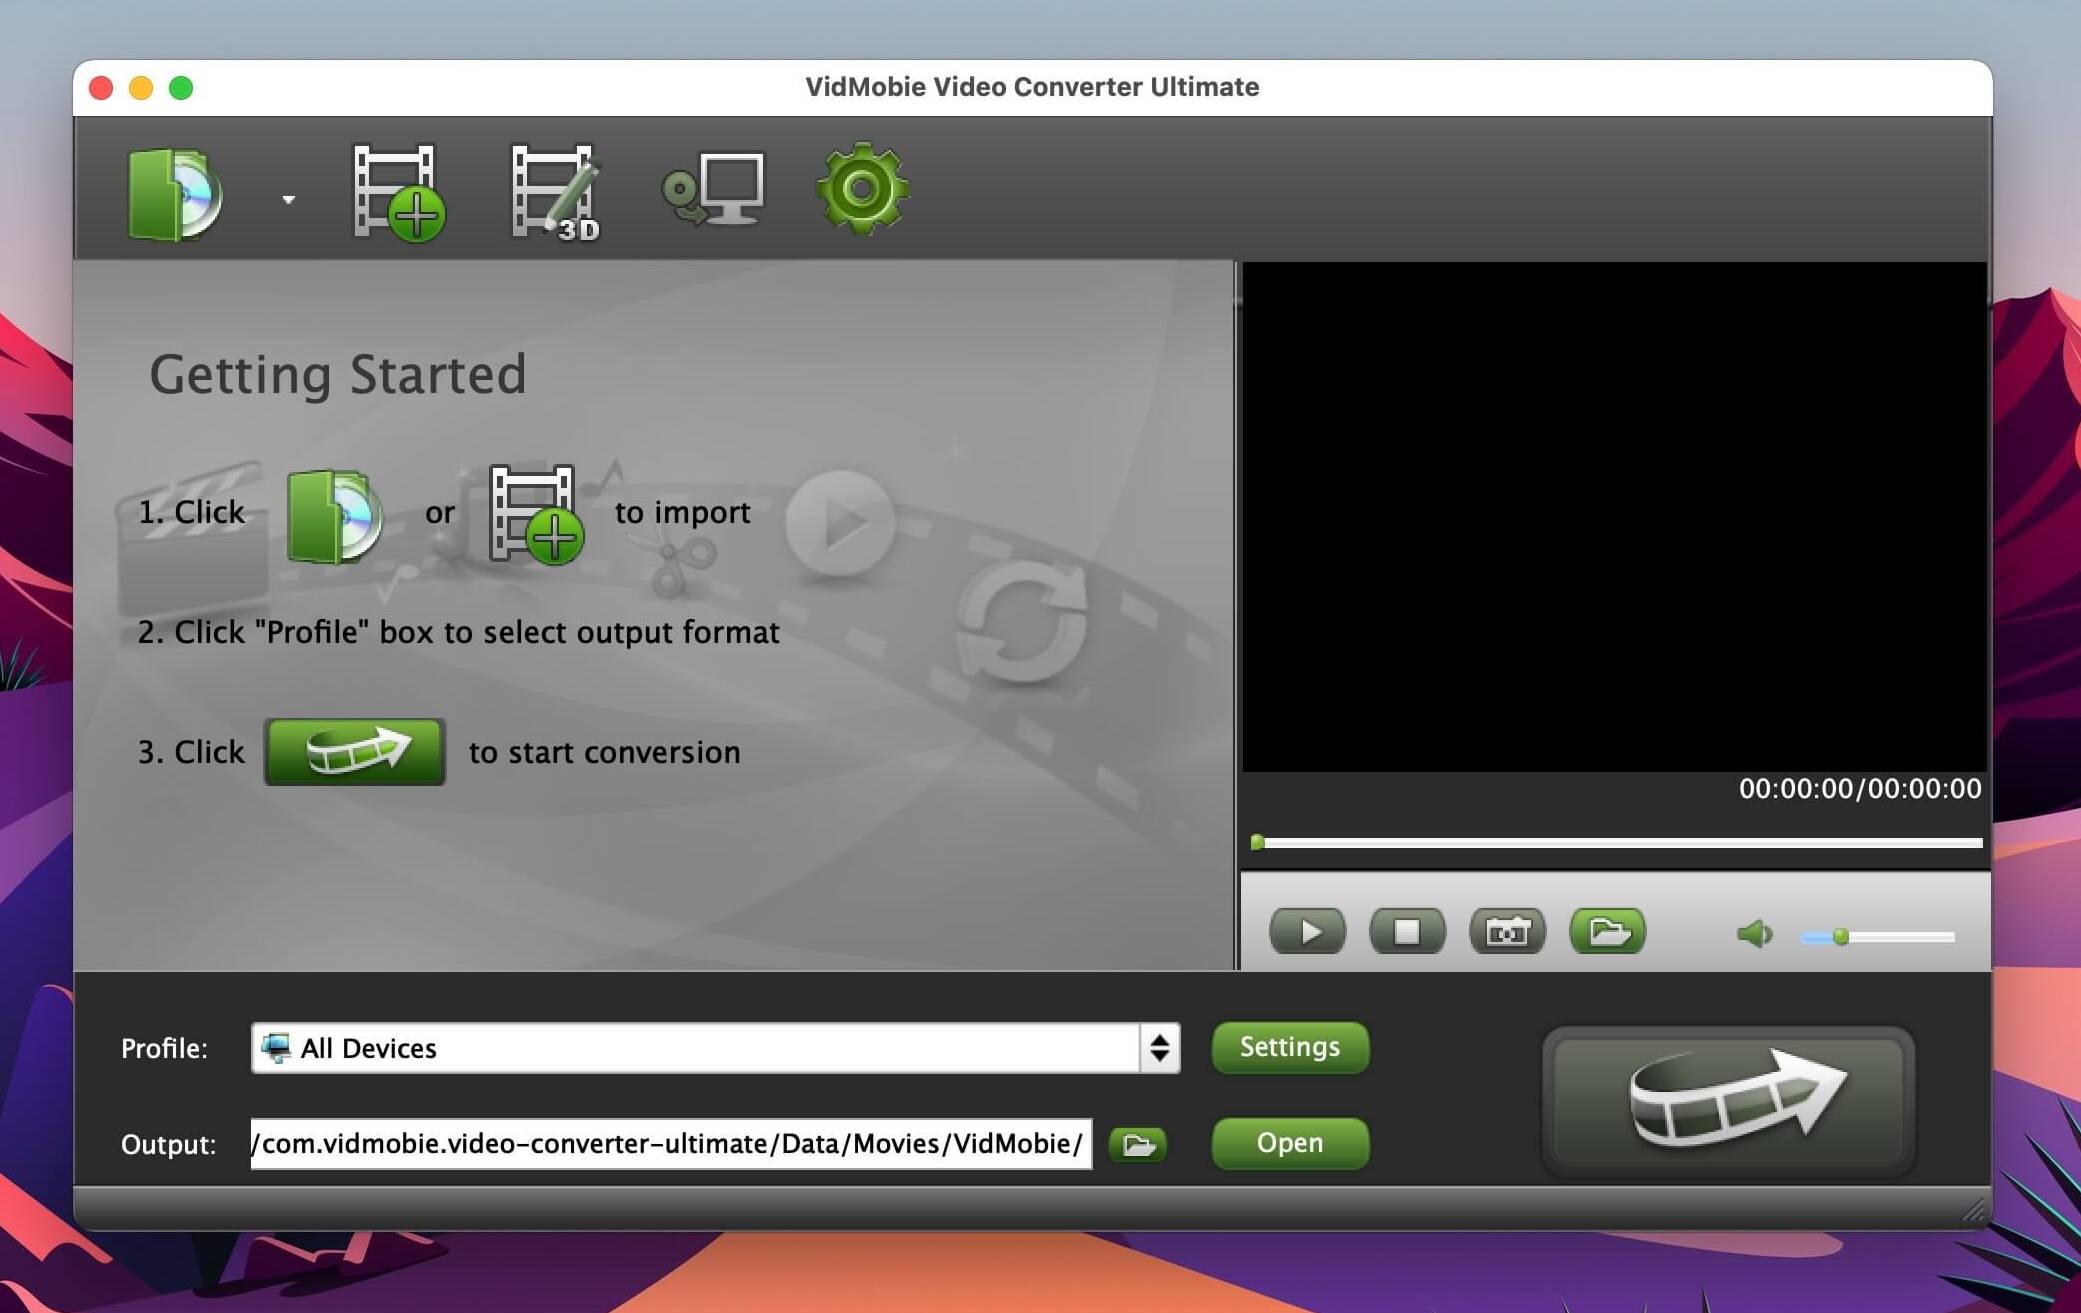Mute audio with the speaker icon
Screen dimensions: 2081x1313
pos(1754,935)
